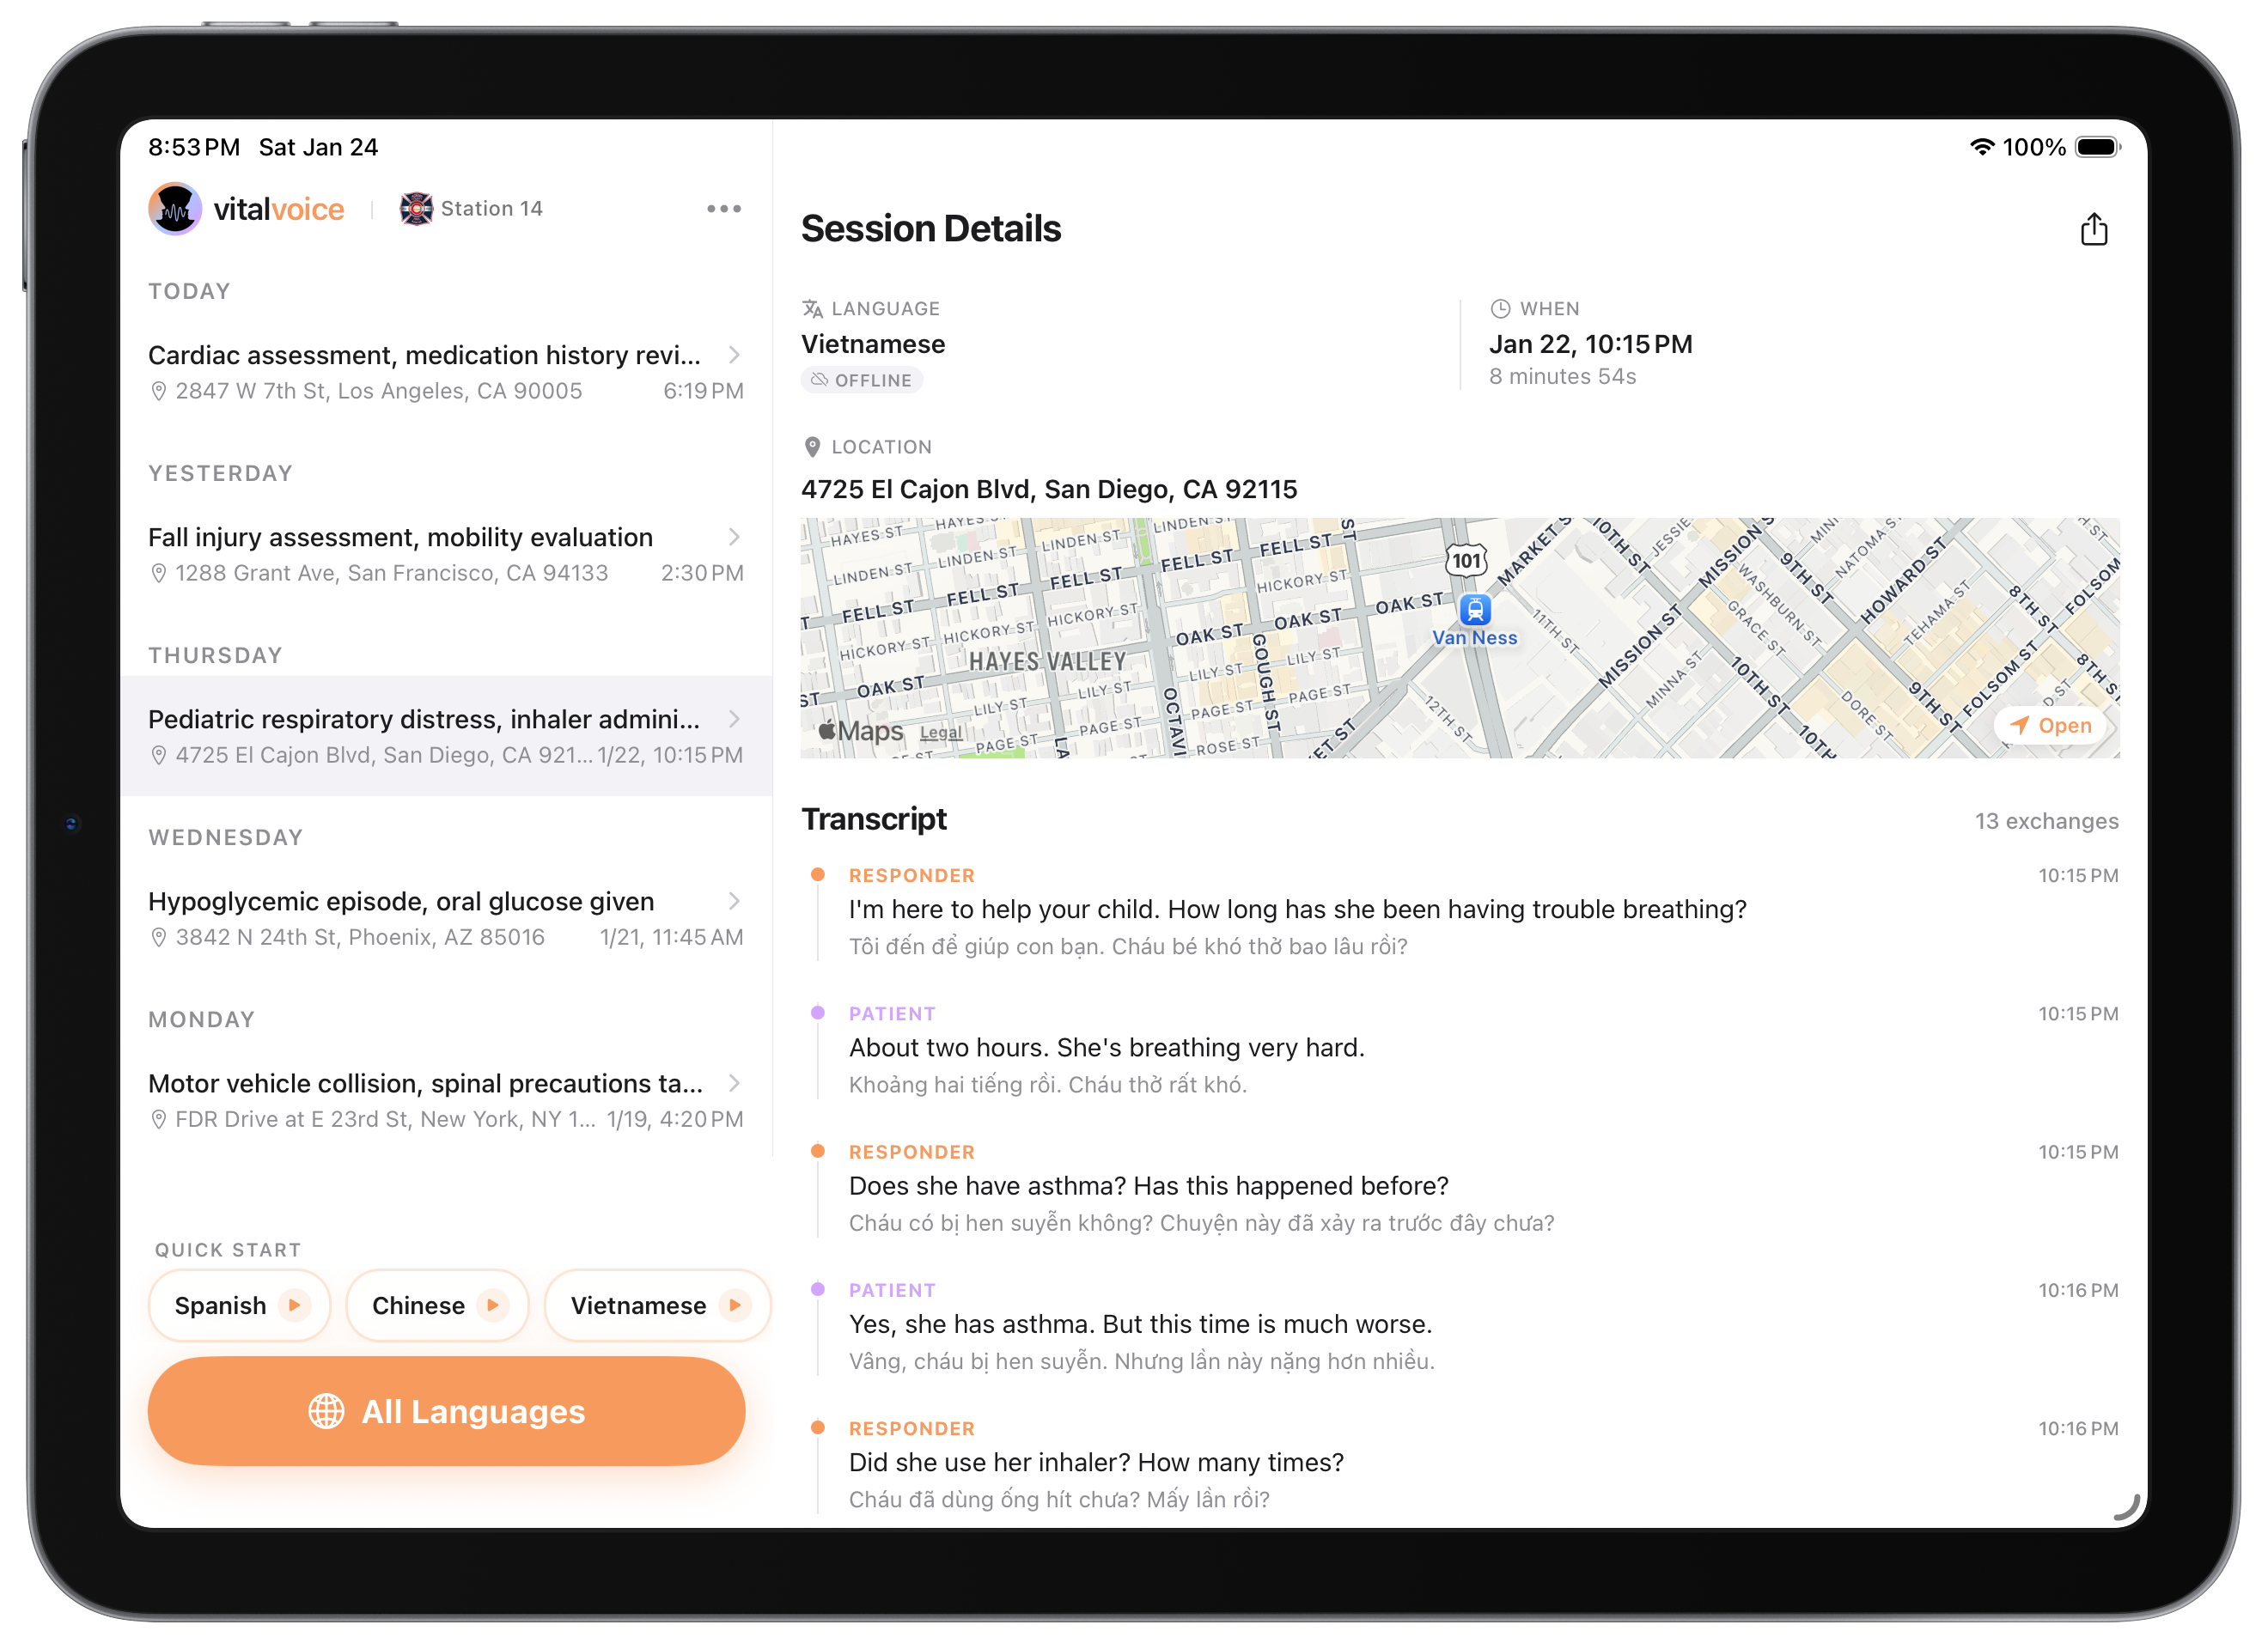Click the clock icon beside When

pos(1500,308)
